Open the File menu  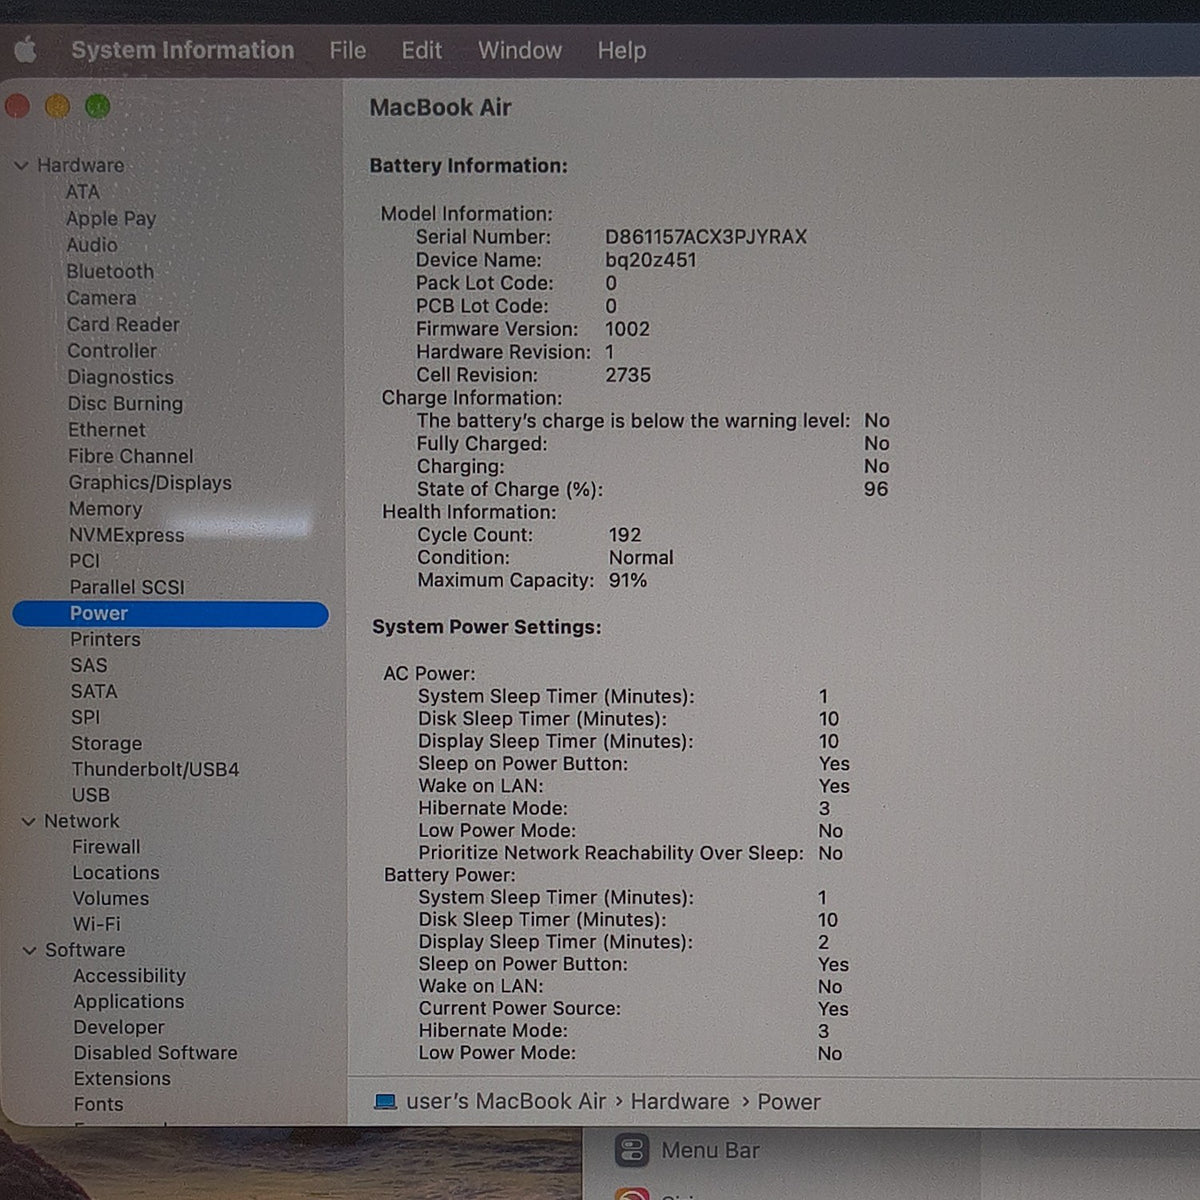click(348, 50)
